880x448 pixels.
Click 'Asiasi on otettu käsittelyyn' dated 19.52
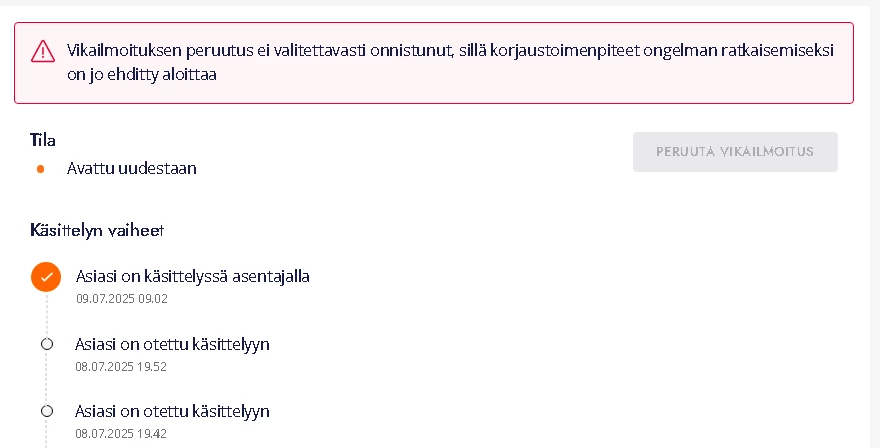172,344
